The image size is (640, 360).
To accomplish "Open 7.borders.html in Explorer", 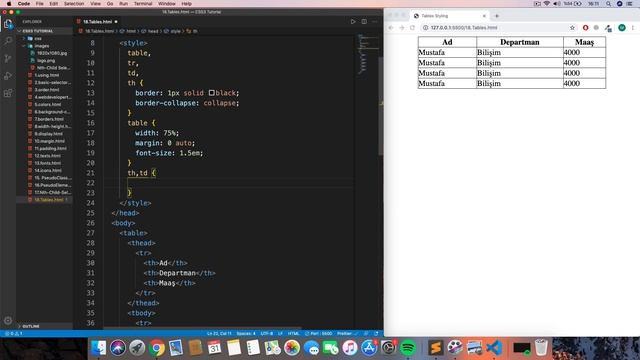I will tap(49, 119).
